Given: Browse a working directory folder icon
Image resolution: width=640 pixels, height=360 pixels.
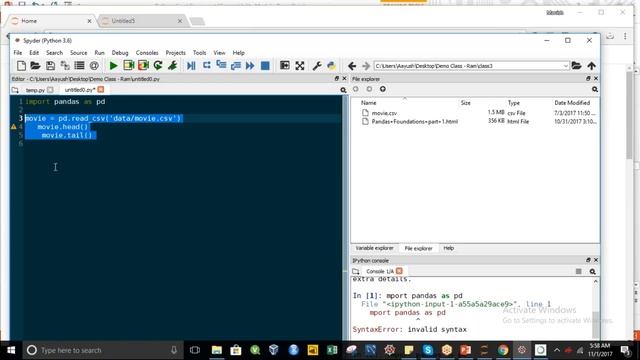Looking at the screenshot, I should pos(576,65).
